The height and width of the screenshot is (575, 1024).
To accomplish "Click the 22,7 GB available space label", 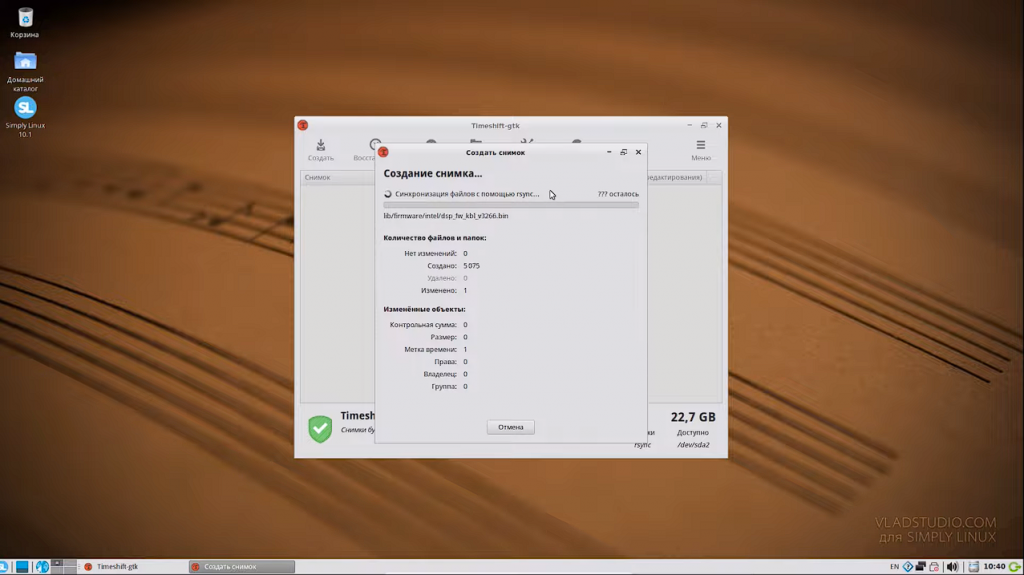I will [x=693, y=417].
